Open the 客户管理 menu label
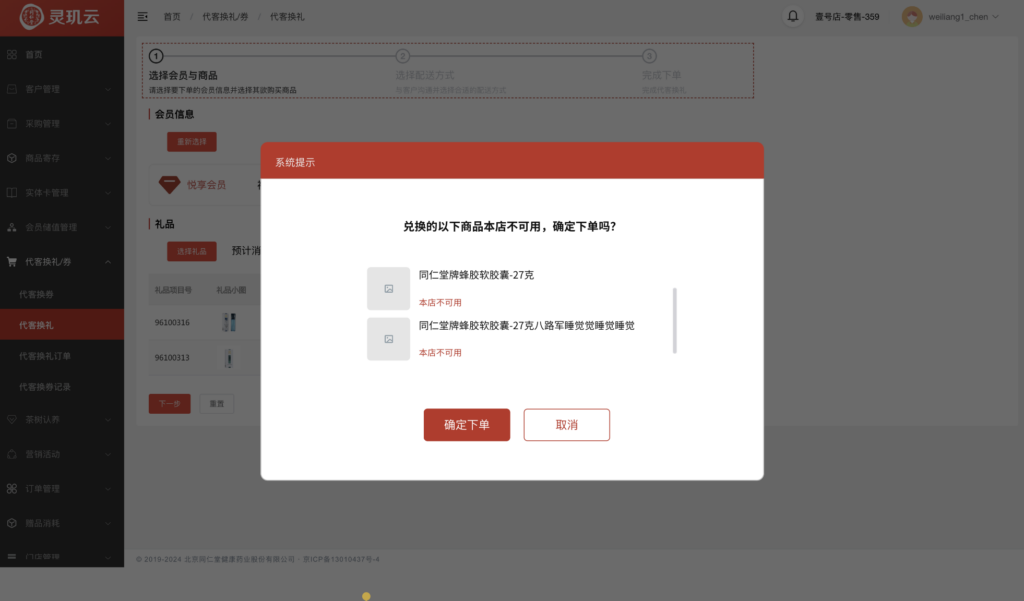 click(42, 89)
